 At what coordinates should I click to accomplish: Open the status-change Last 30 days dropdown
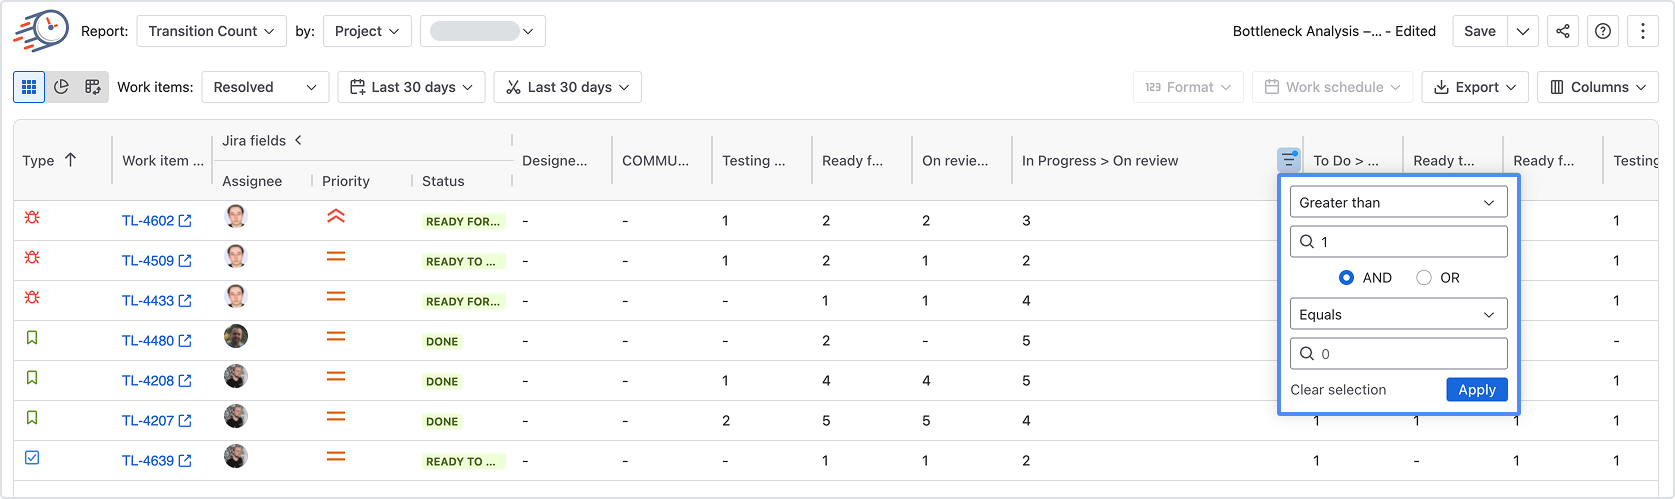click(567, 87)
